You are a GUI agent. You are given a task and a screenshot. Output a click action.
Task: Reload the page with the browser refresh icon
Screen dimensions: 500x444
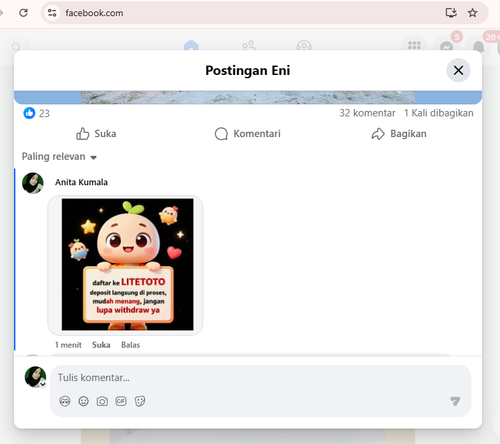pyautogui.click(x=23, y=13)
